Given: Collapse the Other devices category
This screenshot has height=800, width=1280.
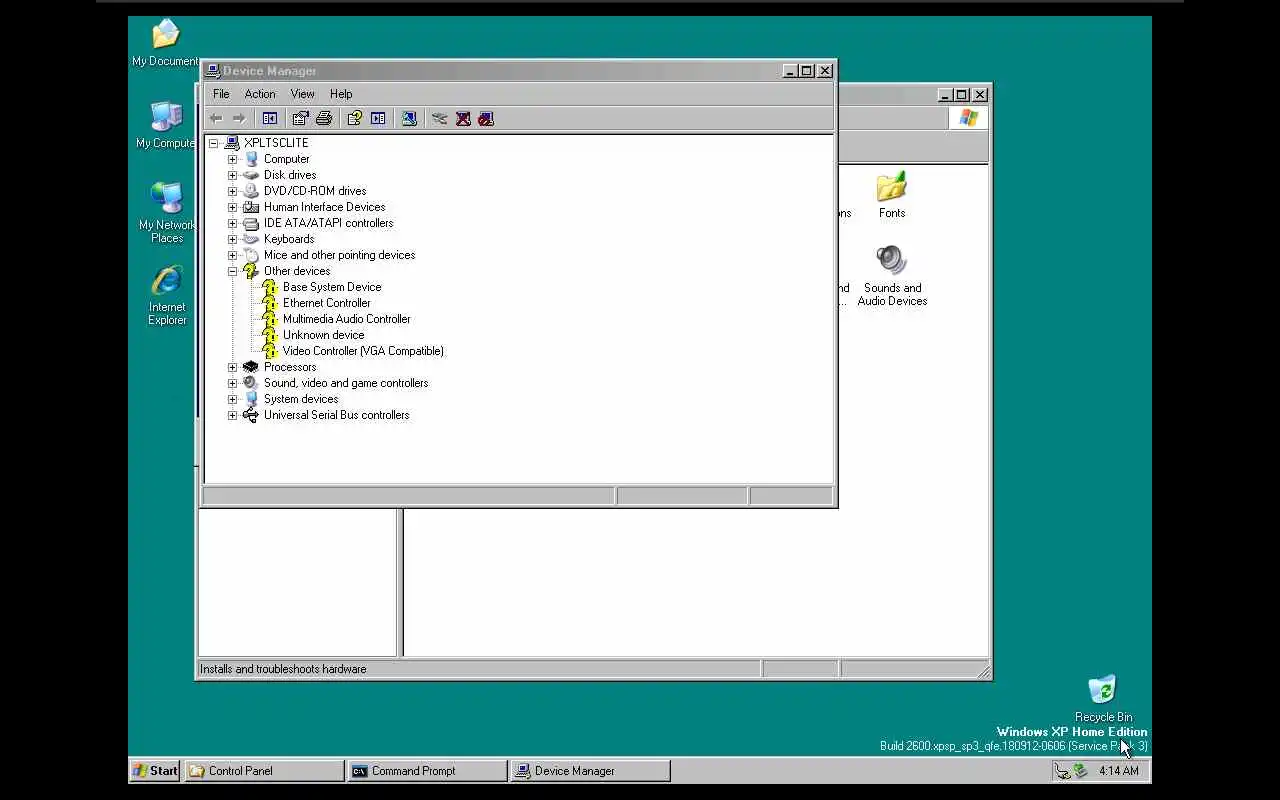Looking at the screenshot, I should (233, 271).
